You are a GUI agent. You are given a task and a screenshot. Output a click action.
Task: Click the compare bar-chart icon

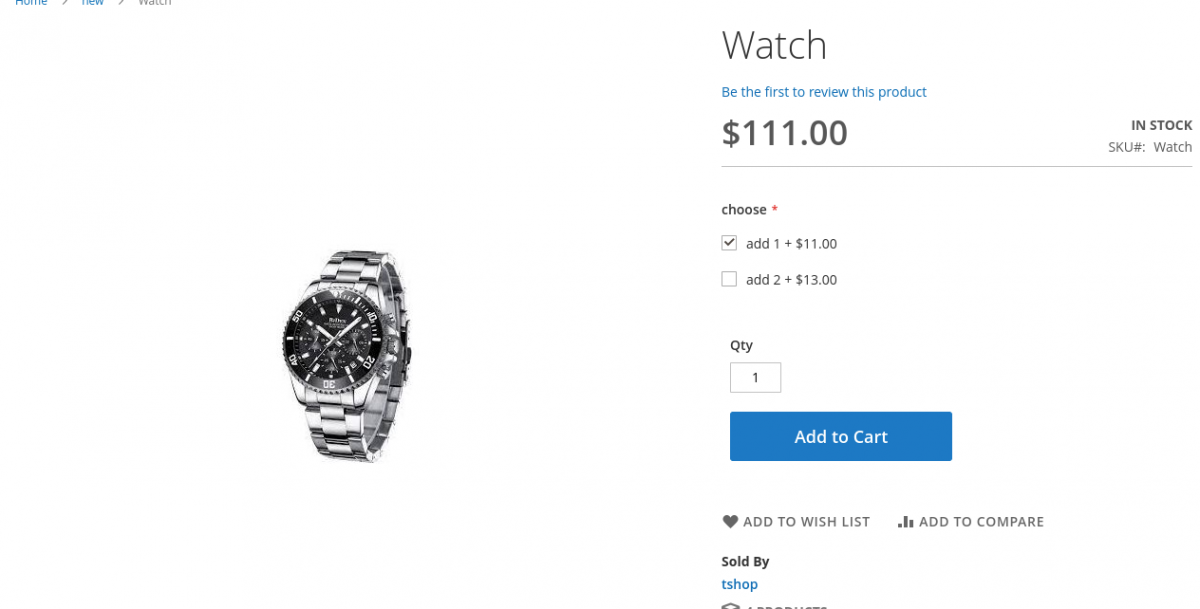pyautogui.click(x=906, y=522)
